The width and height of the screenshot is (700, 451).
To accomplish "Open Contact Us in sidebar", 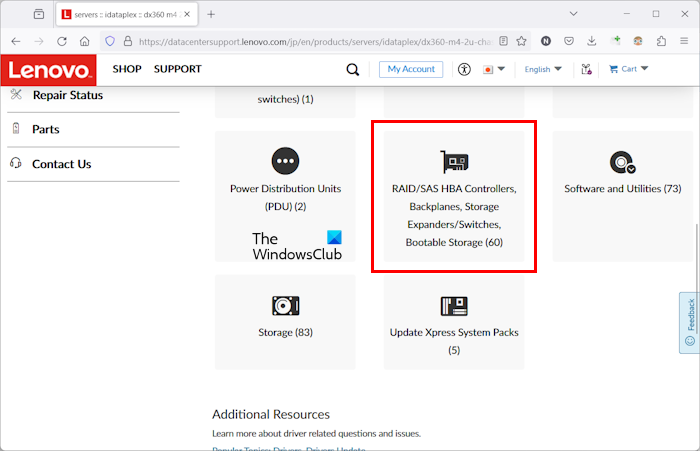I will coord(62,164).
